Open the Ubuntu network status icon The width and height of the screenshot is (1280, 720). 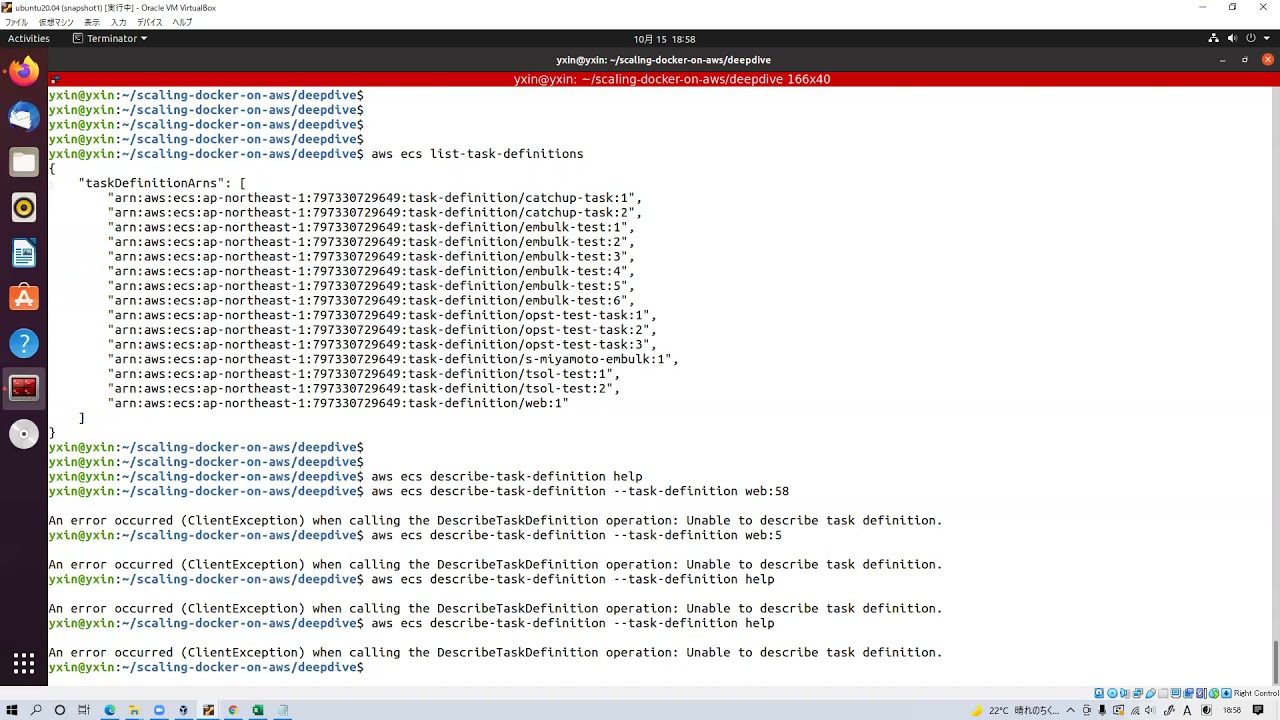tap(1214, 38)
